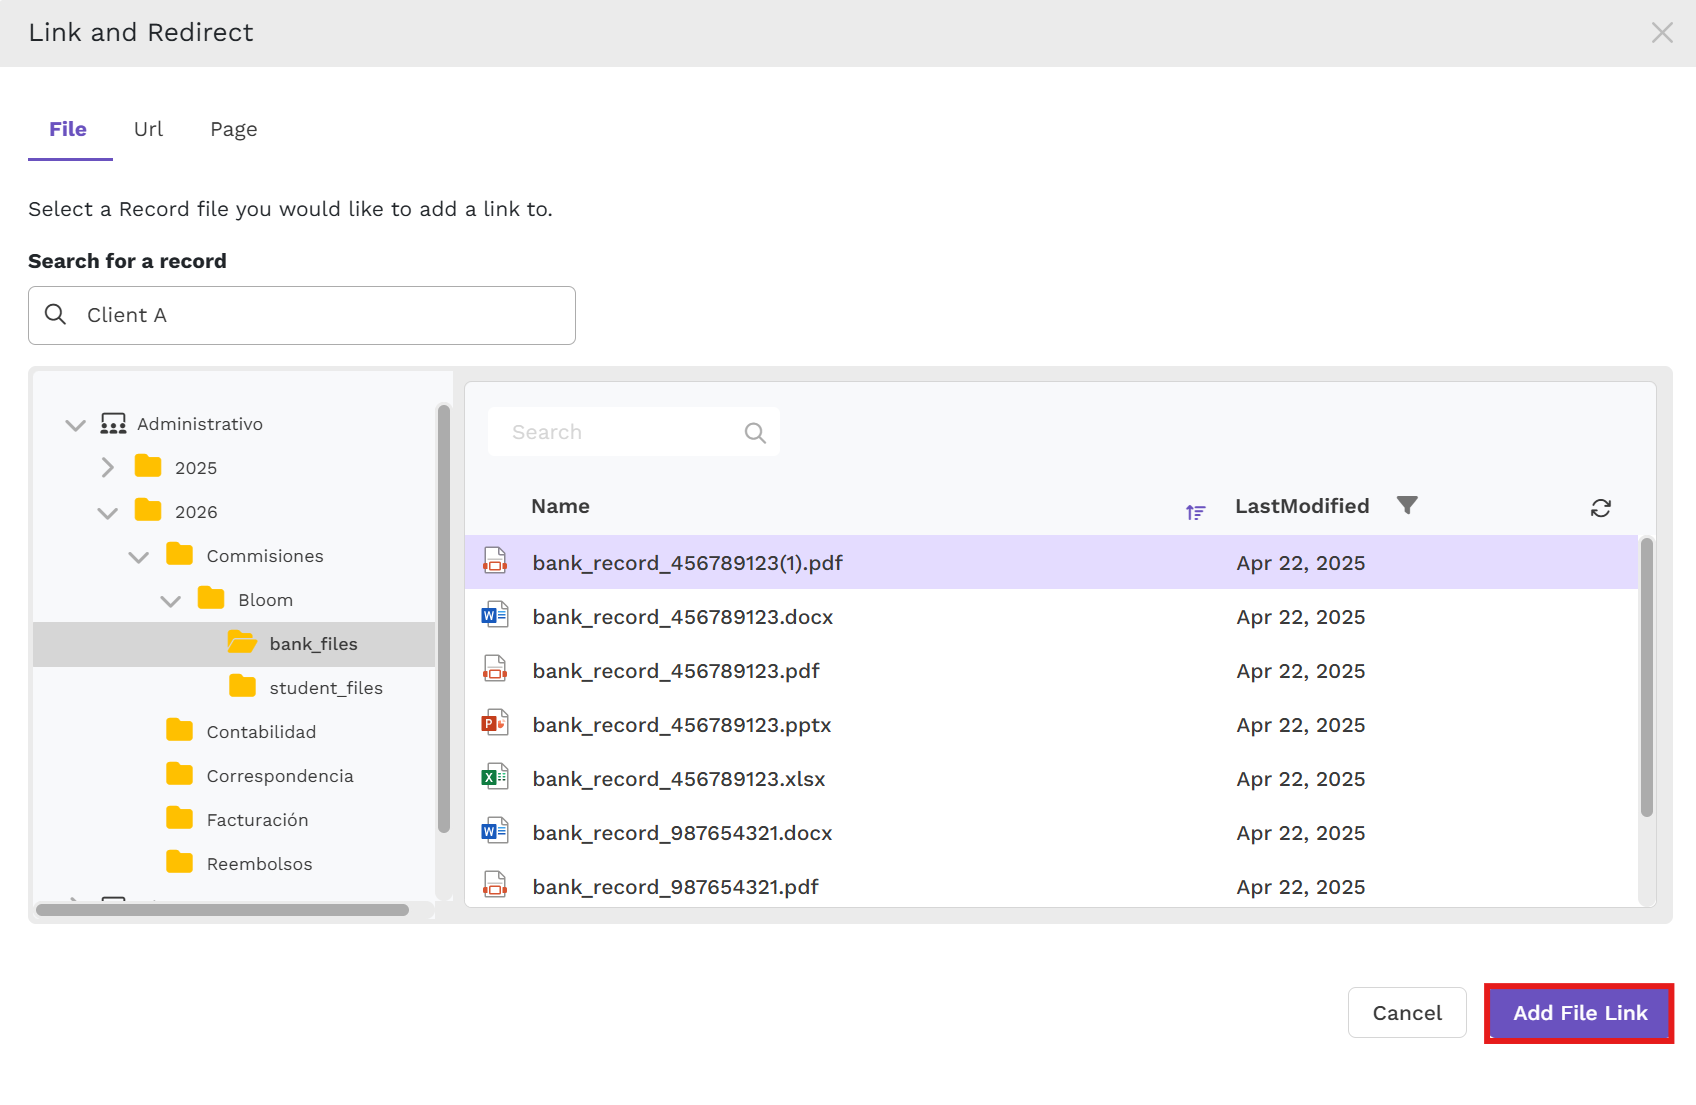Switch to the Page tab

click(233, 129)
